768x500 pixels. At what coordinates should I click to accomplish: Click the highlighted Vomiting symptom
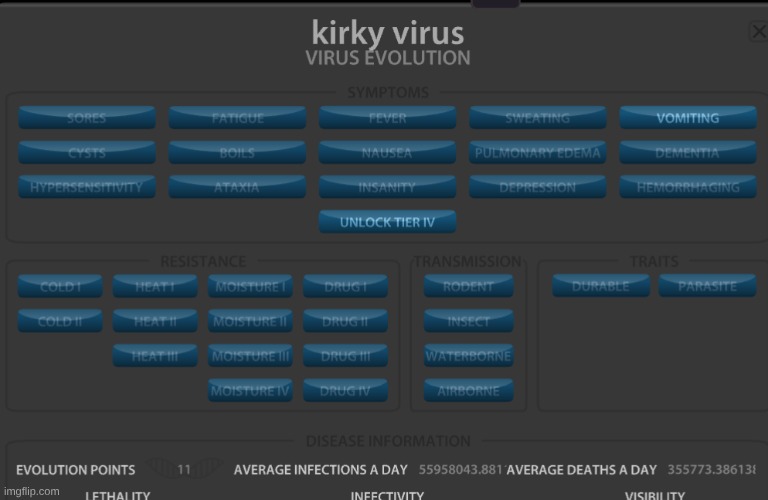[x=688, y=118]
